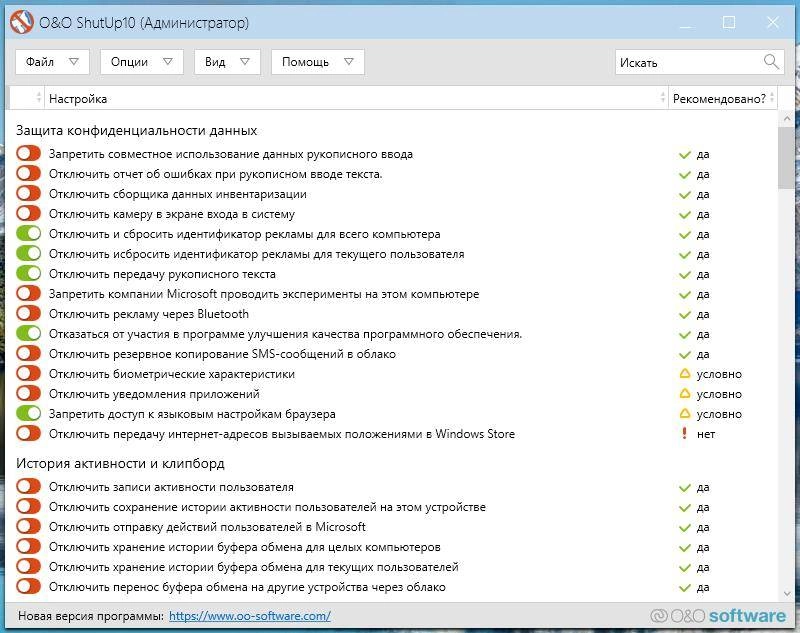This screenshot has width=800, height=633.
Task: Toggle activity history saving on this device switch
Action: 28,506
